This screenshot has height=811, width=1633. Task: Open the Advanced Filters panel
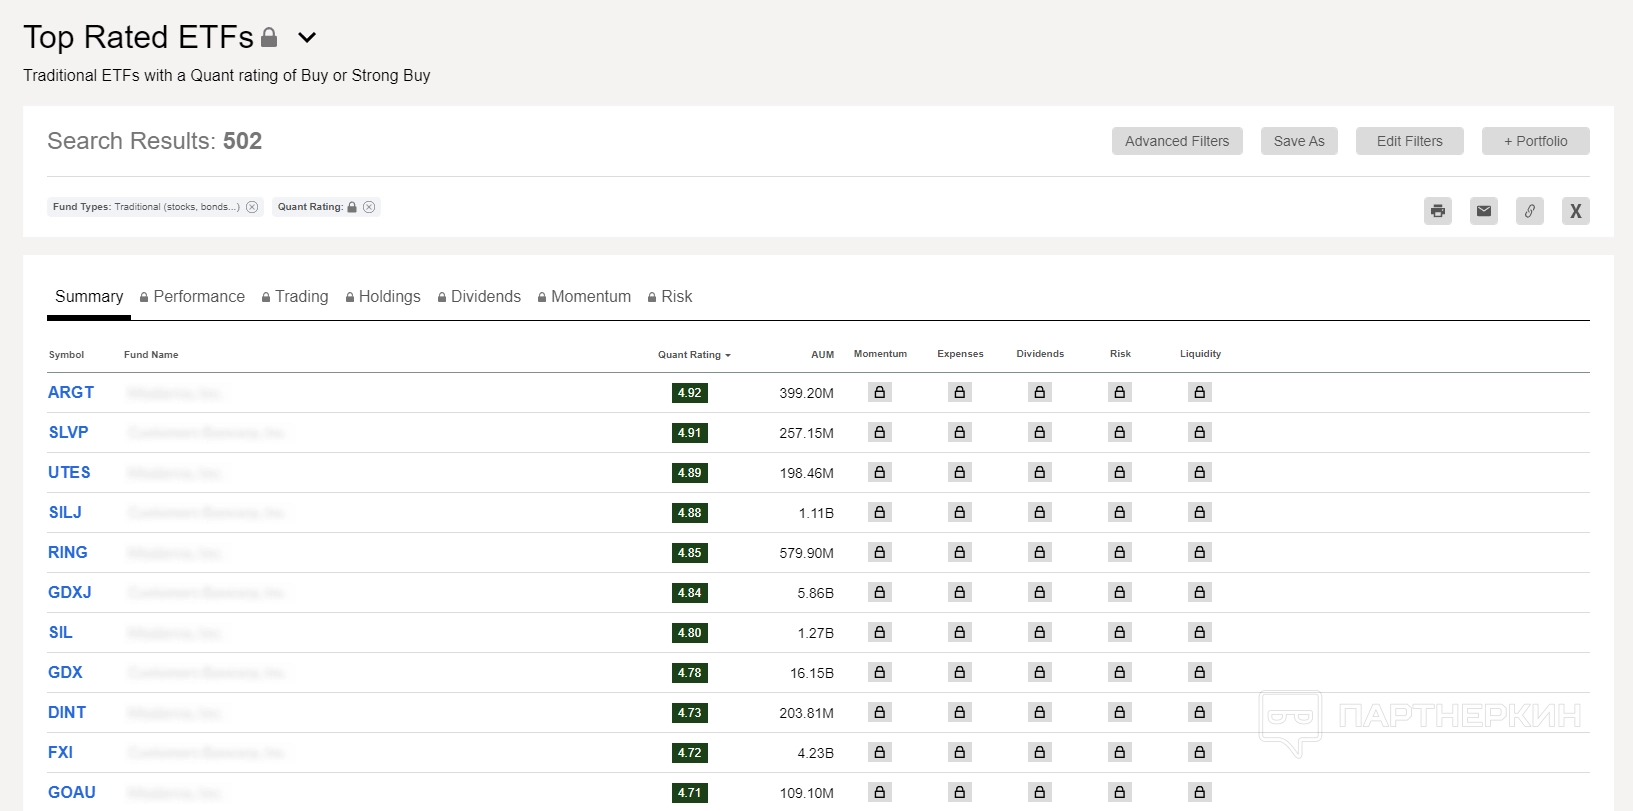coord(1176,141)
